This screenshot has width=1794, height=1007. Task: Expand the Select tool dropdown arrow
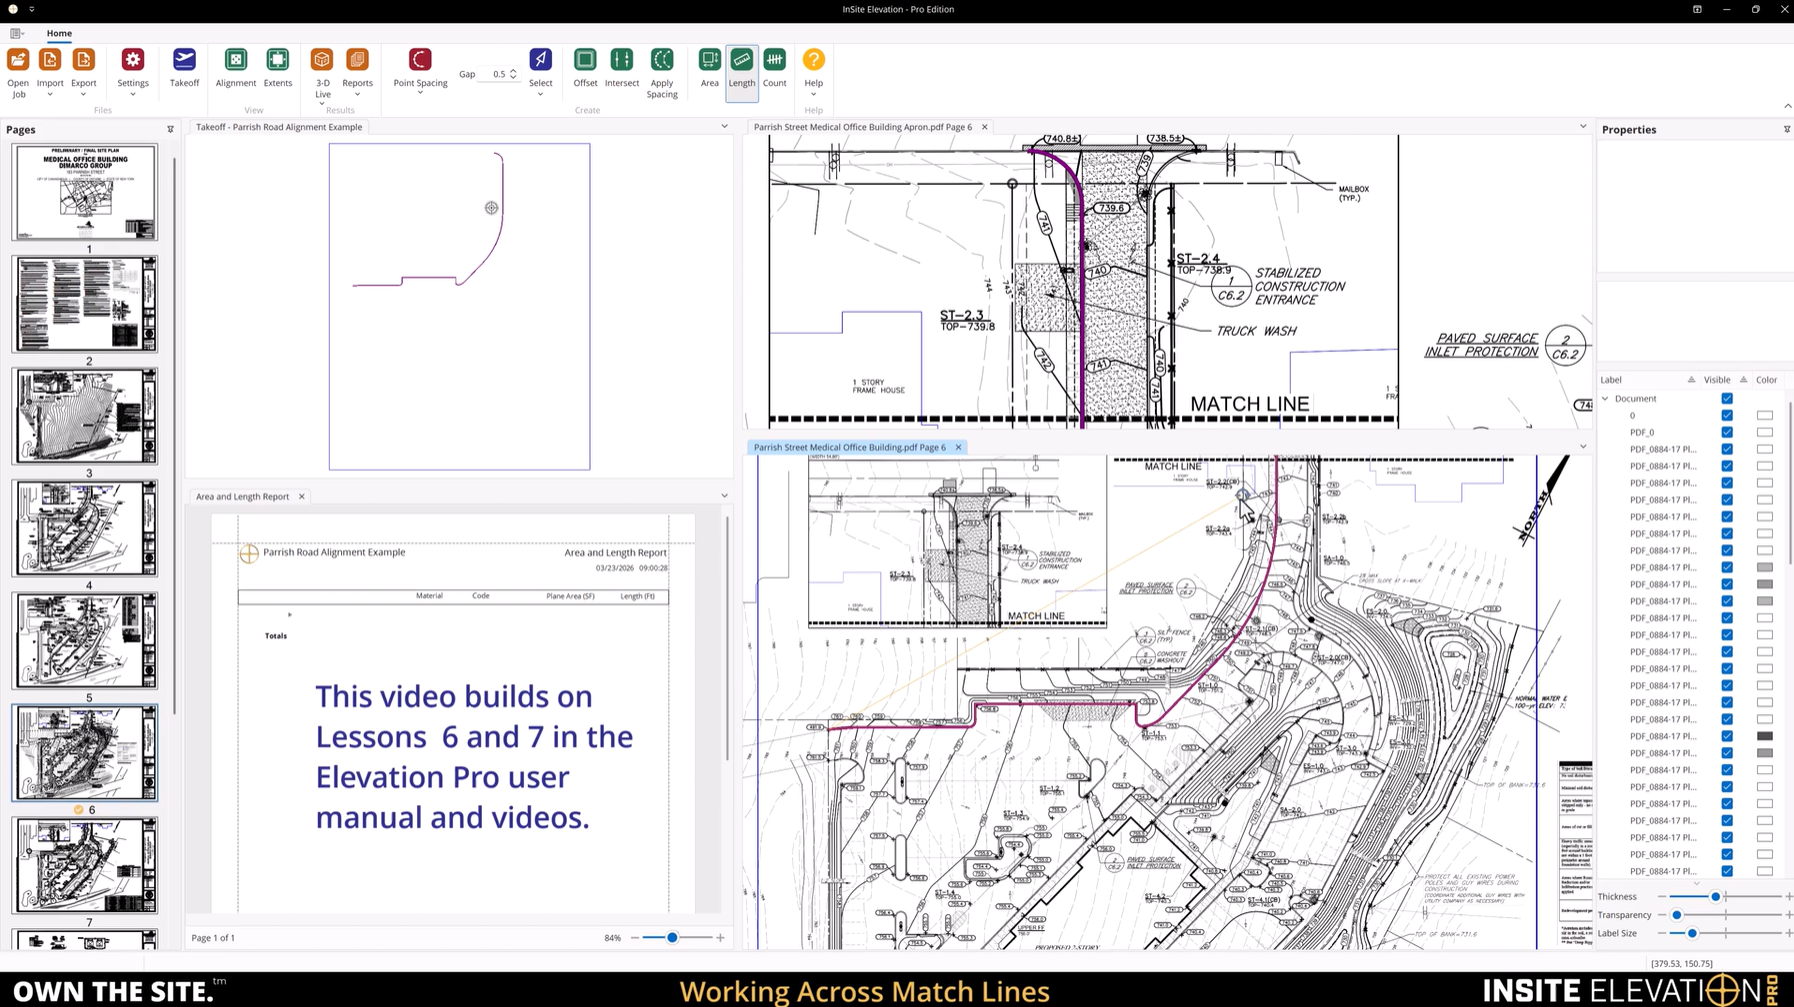coord(540,95)
